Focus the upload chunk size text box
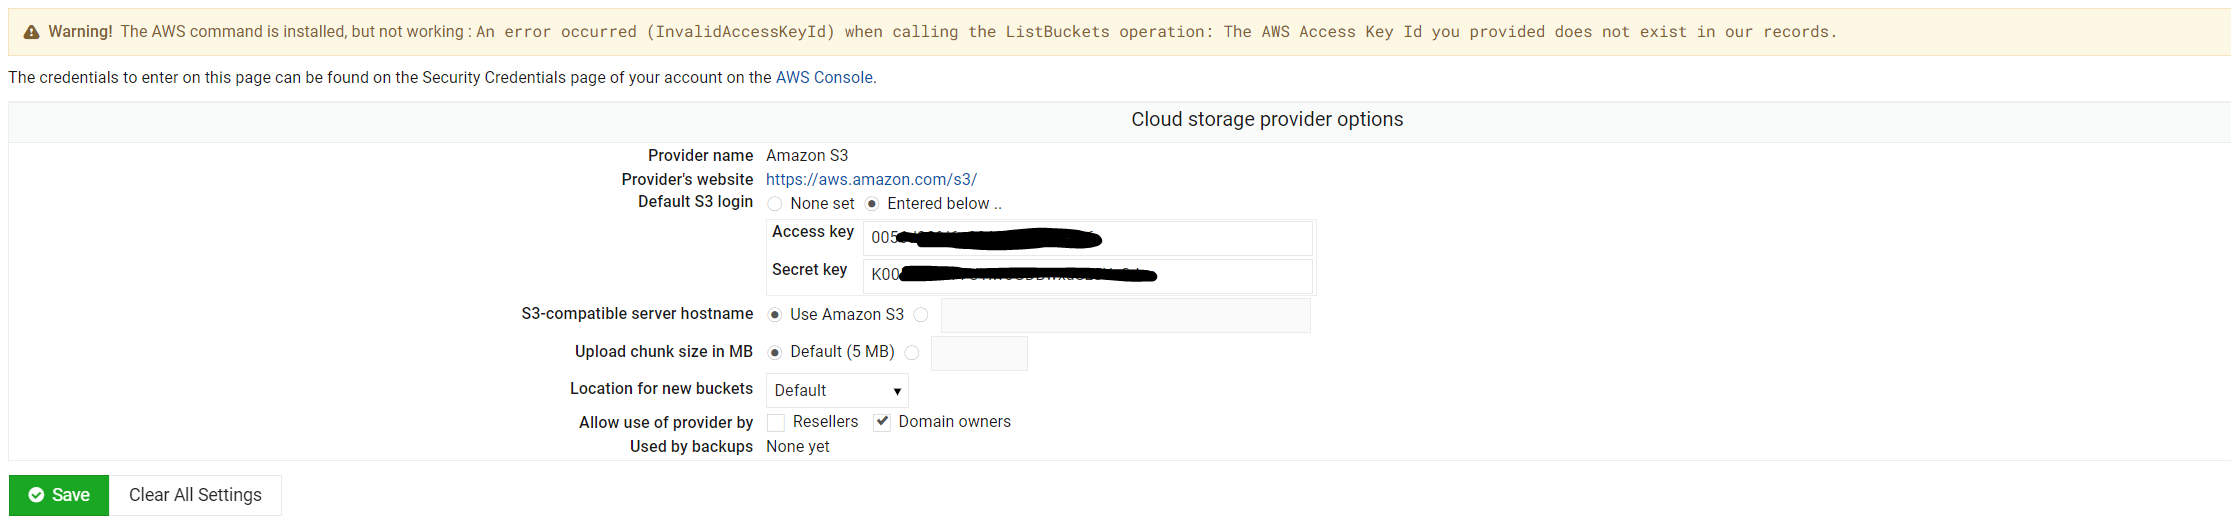The width and height of the screenshot is (2231, 518). pos(979,353)
